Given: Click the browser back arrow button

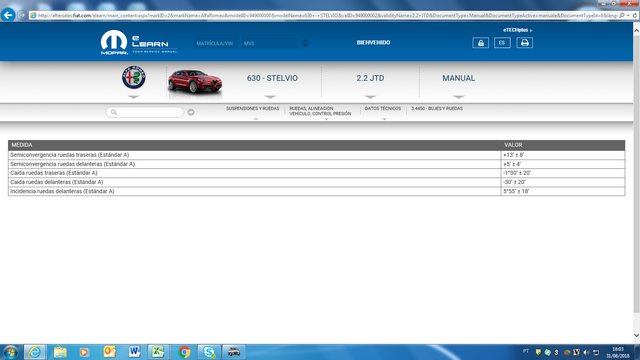Looking at the screenshot, I should 8,15.
